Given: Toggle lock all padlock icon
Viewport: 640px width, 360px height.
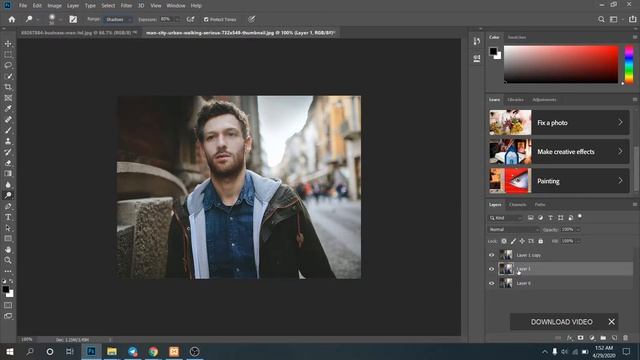Looking at the screenshot, I should click(540, 241).
